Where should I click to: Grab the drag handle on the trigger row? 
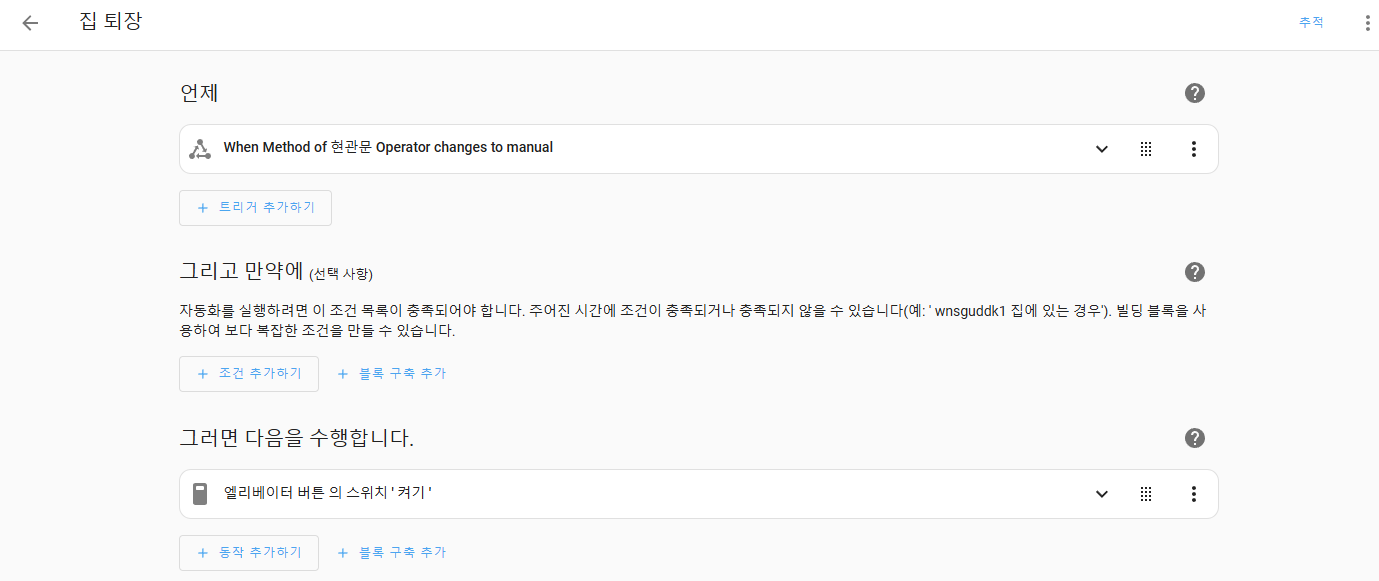(x=1146, y=149)
